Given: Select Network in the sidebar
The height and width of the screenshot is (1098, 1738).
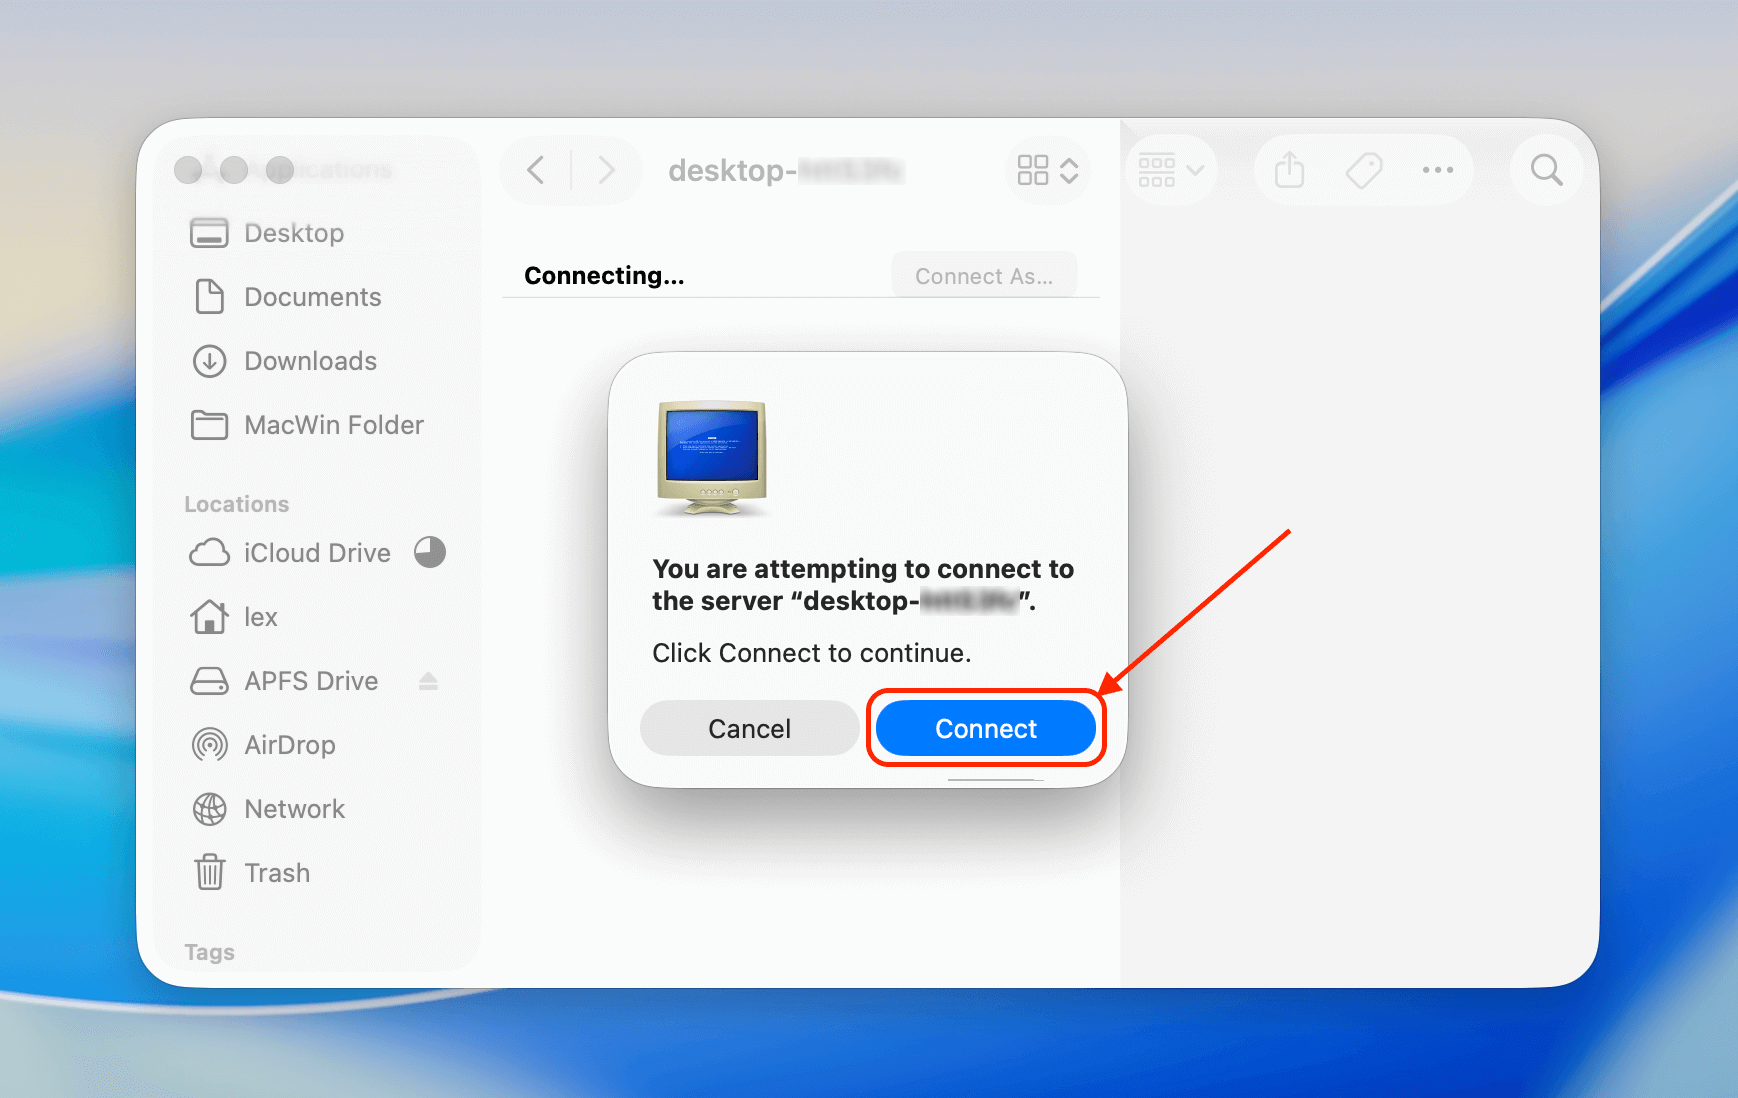Looking at the screenshot, I should (x=294, y=809).
